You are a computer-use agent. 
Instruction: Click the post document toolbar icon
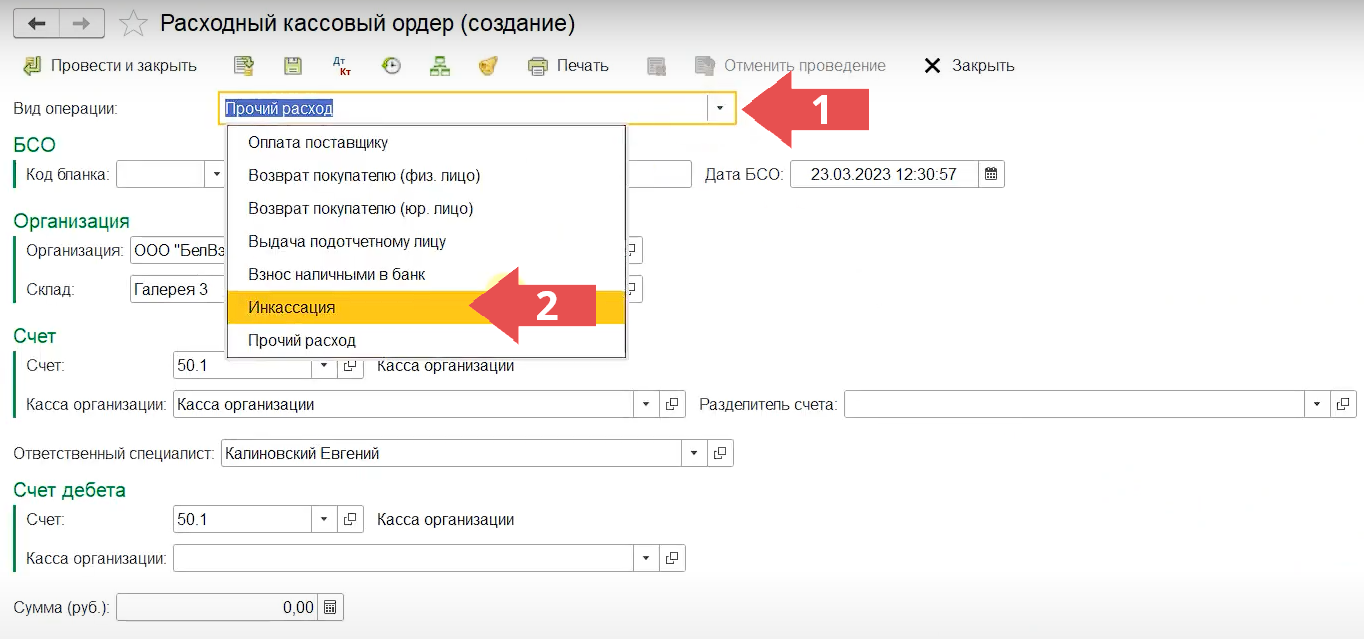pyautogui.click(x=243, y=66)
